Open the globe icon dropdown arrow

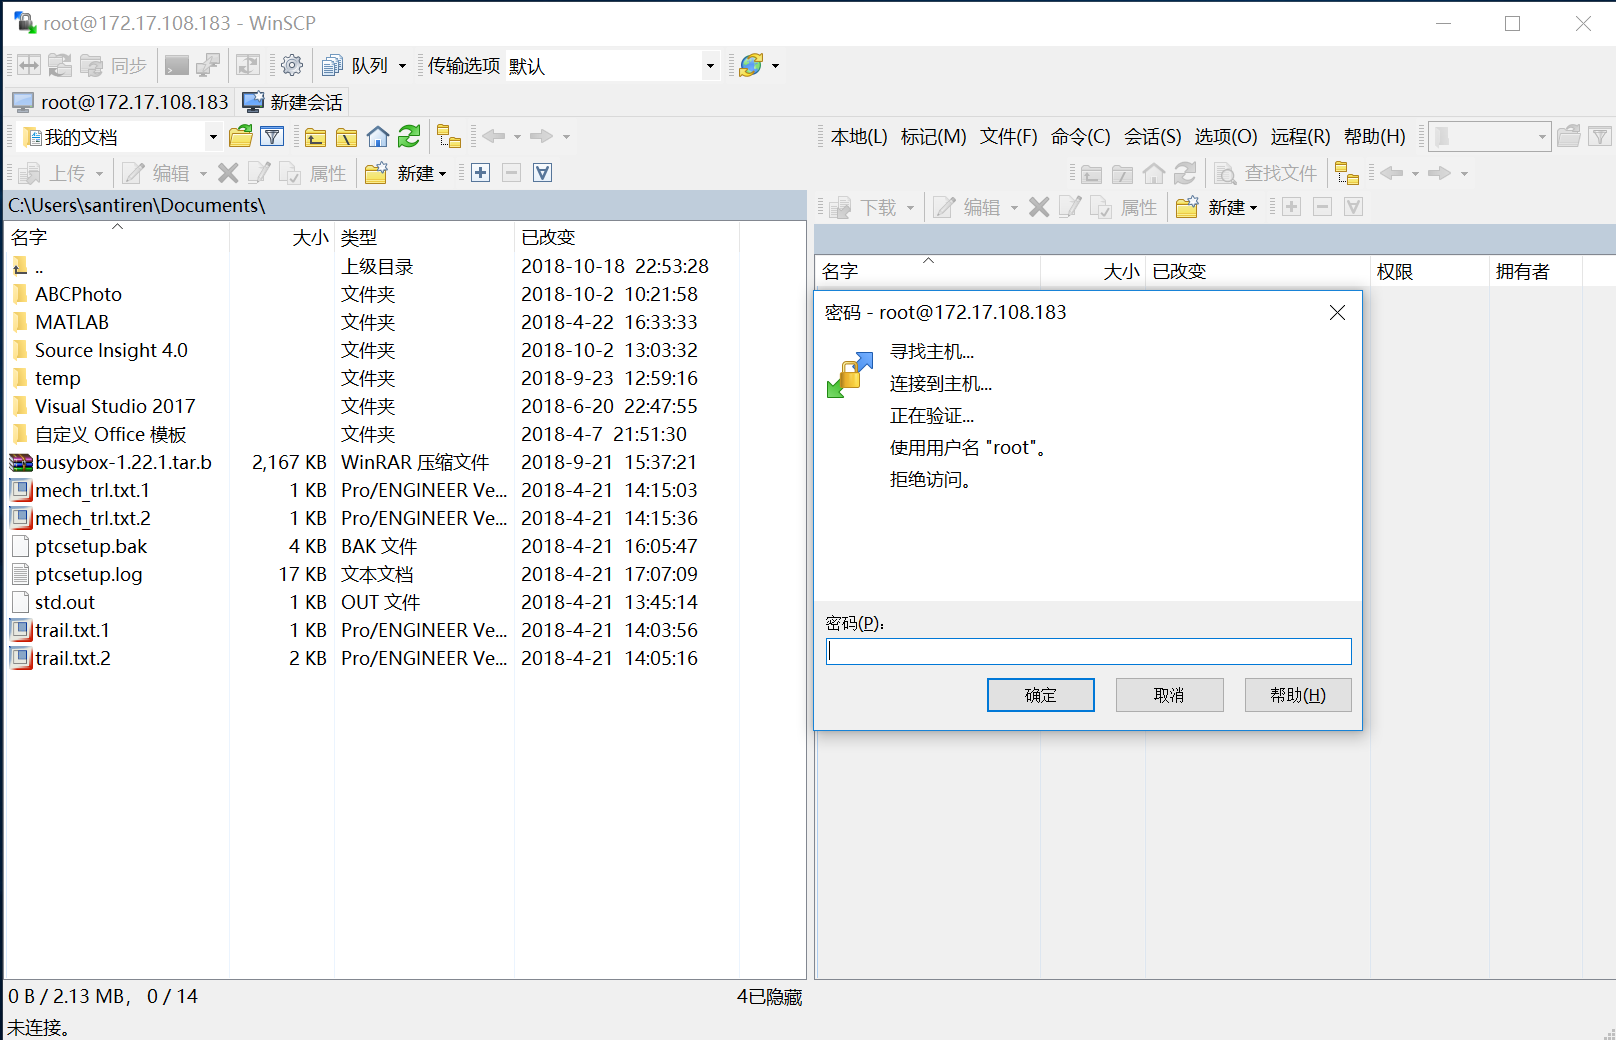pos(775,66)
